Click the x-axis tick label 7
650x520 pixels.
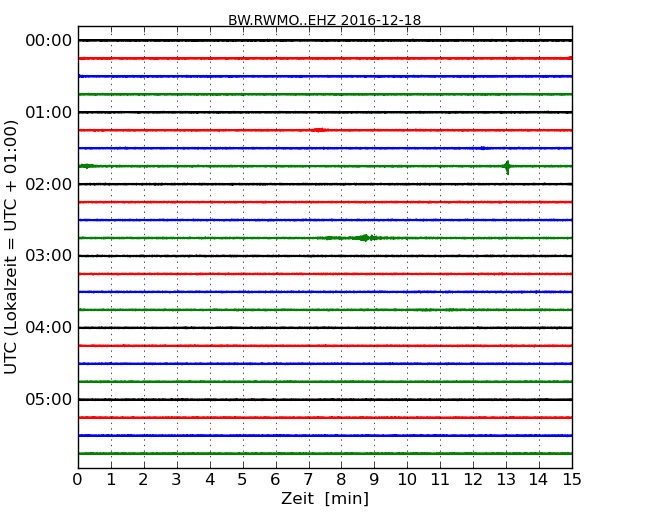coord(309,480)
